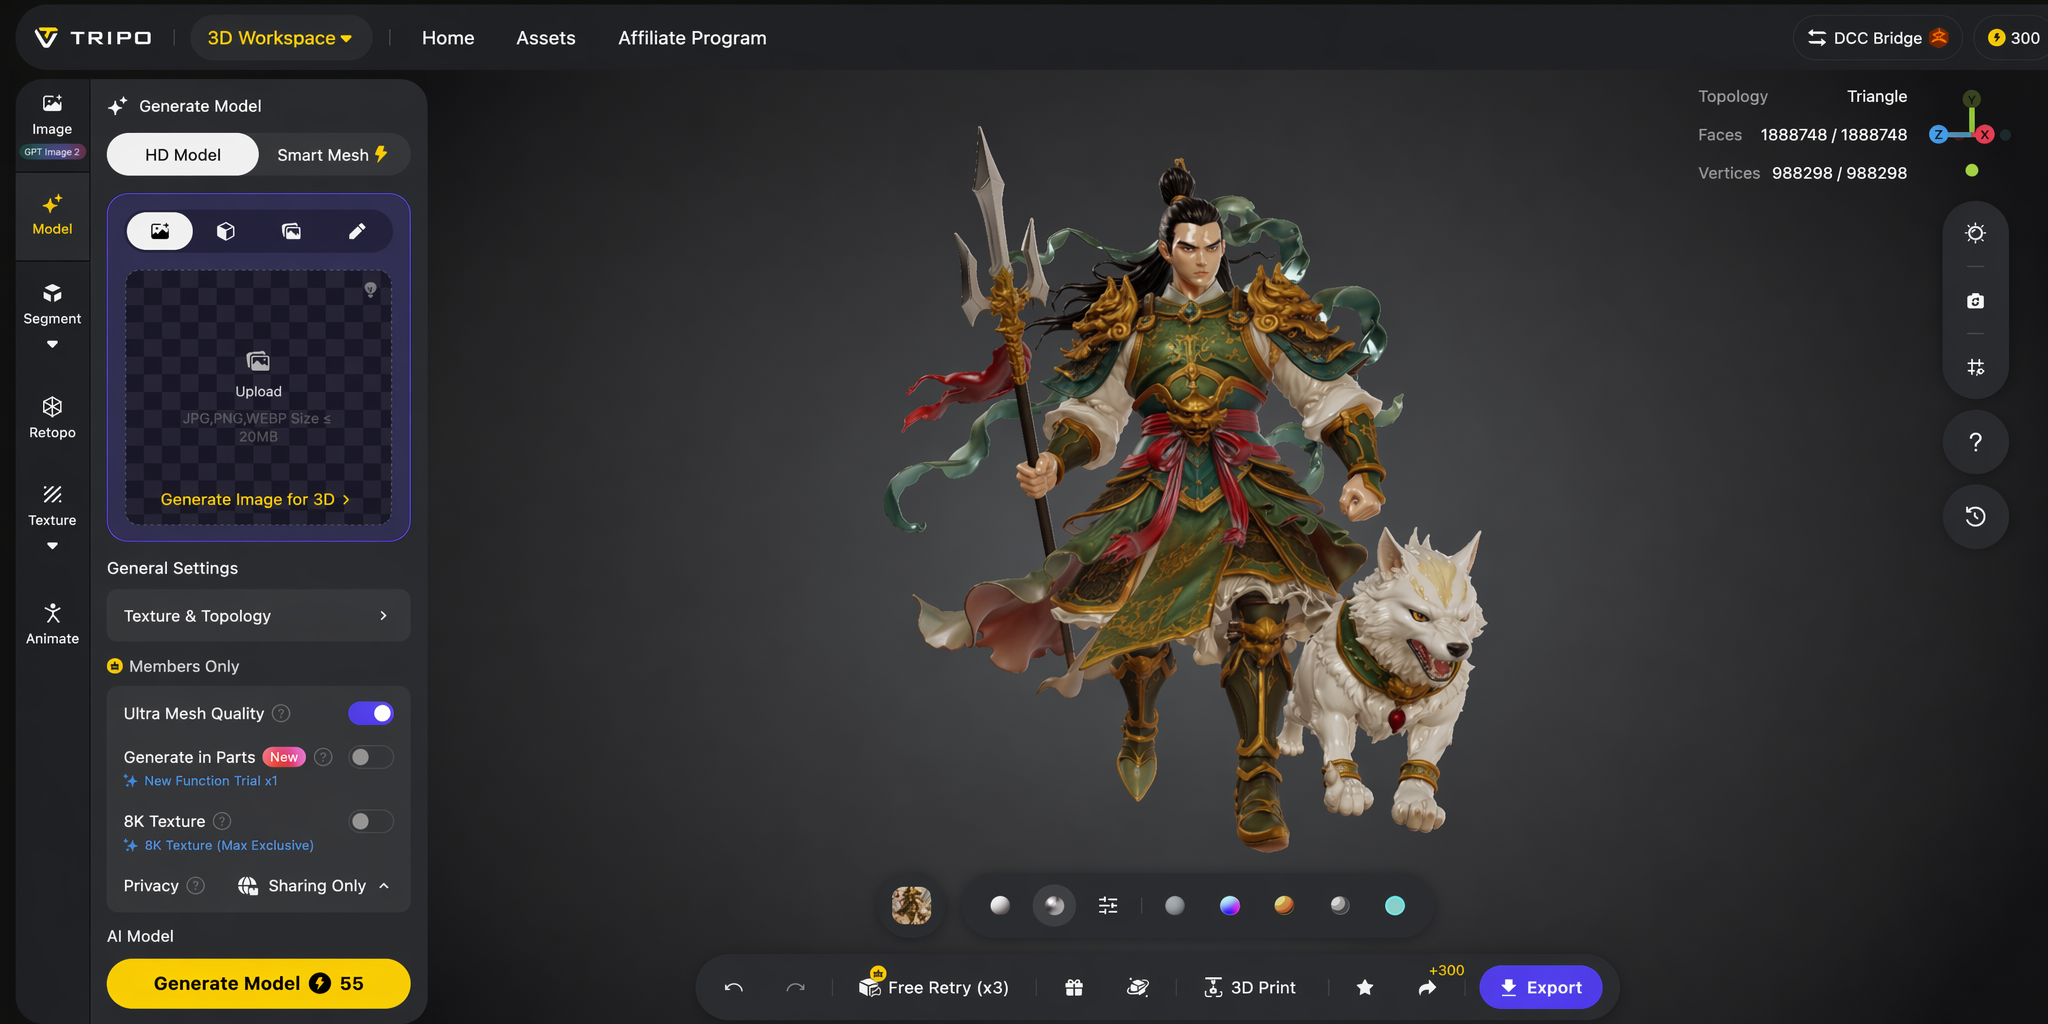The width and height of the screenshot is (2048, 1024).
Task: Go to the Home page
Action: click(448, 38)
